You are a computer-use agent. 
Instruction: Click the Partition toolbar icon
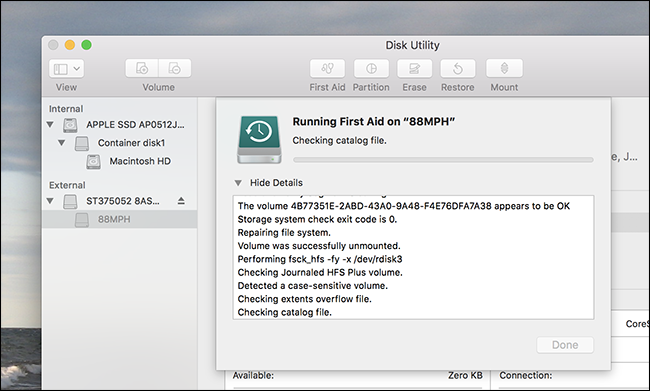point(371,68)
